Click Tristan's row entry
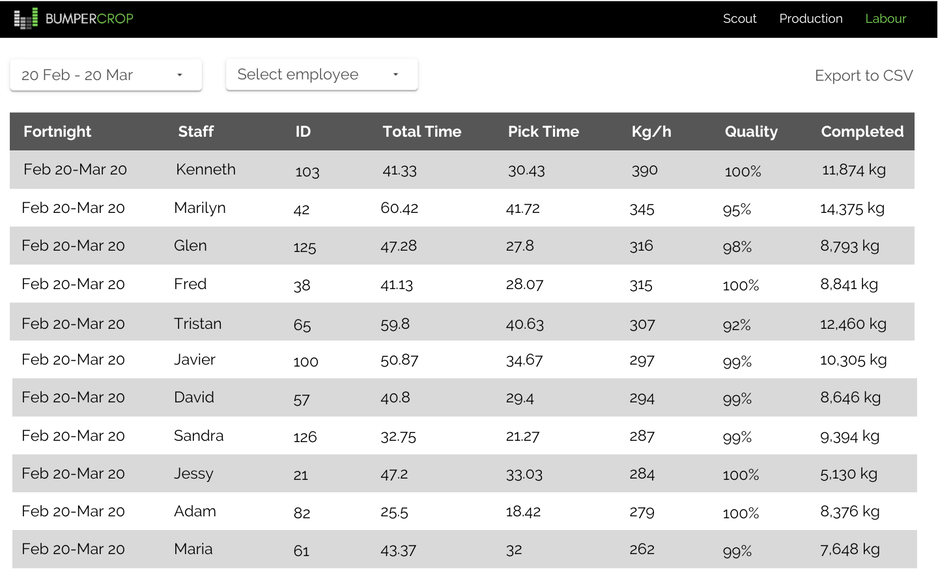 [198, 323]
